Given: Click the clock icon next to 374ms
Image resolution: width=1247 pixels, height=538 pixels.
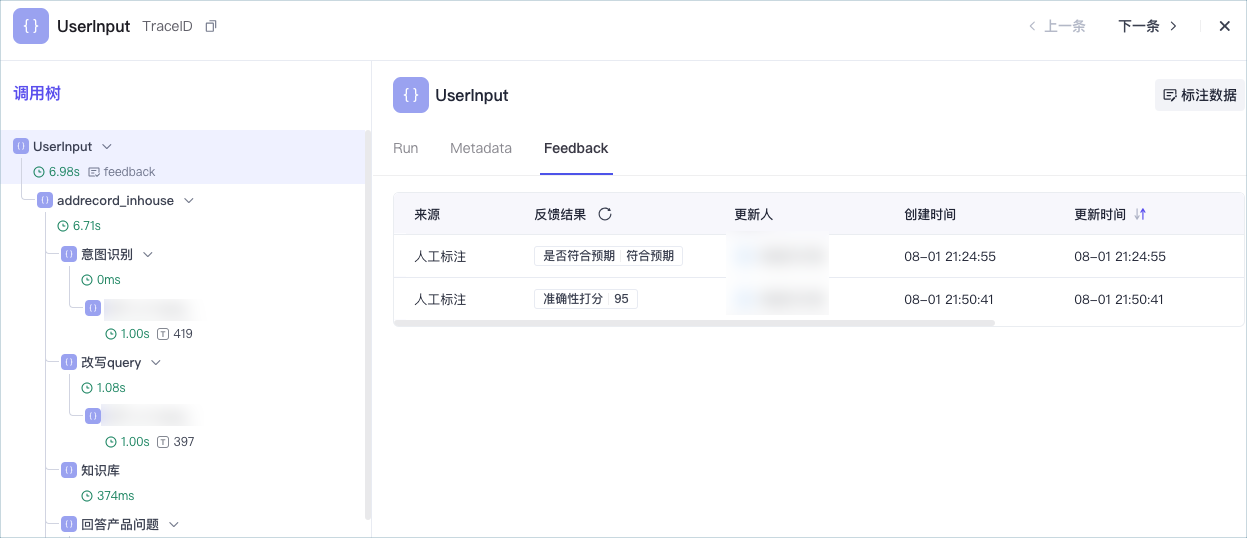Looking at the screenshot, I should [x=87, y=496].
